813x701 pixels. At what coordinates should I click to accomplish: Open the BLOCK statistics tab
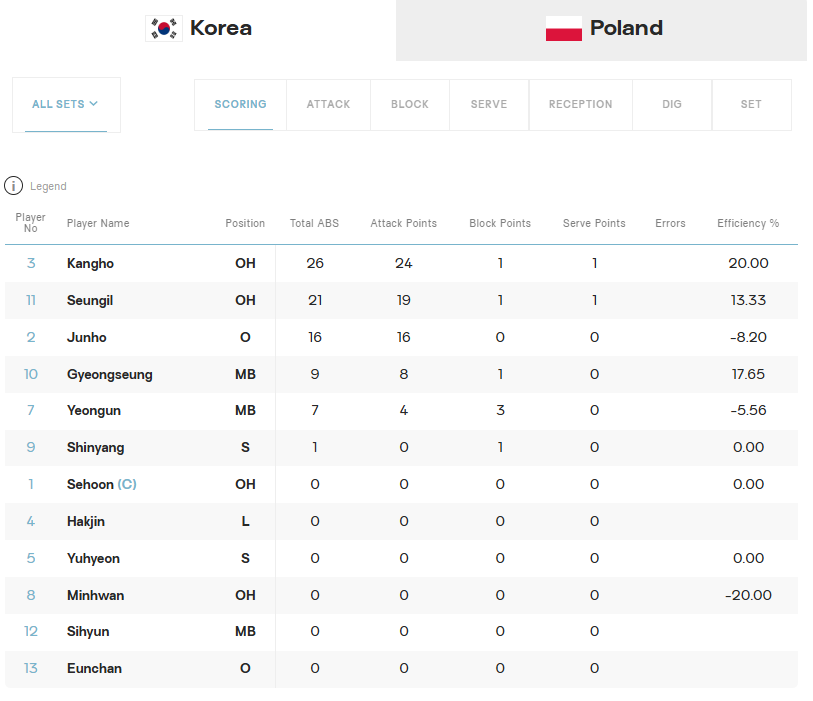(x=410, y=104)
